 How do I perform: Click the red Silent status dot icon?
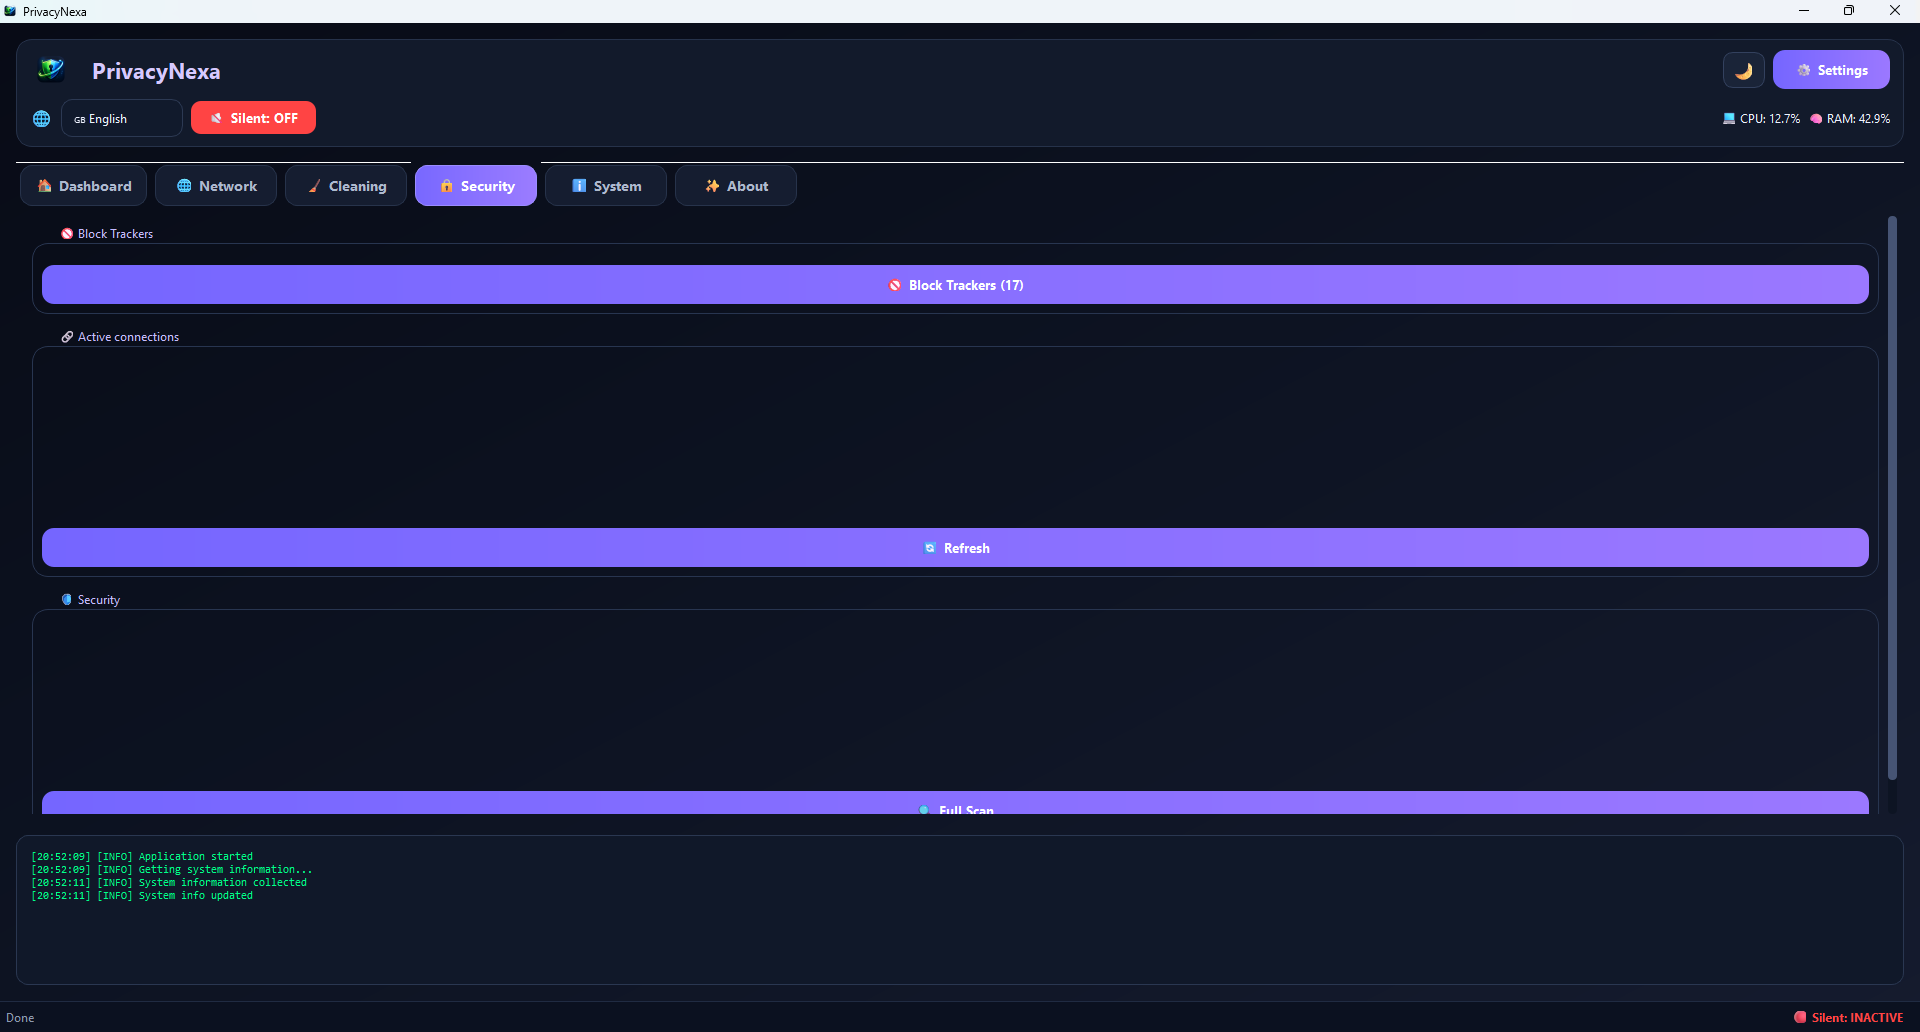click(x=1800, y=1018)
